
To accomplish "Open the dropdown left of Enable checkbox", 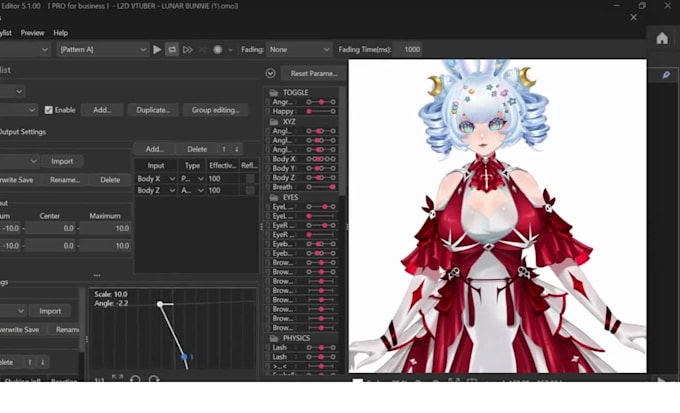I will (18, 110).
